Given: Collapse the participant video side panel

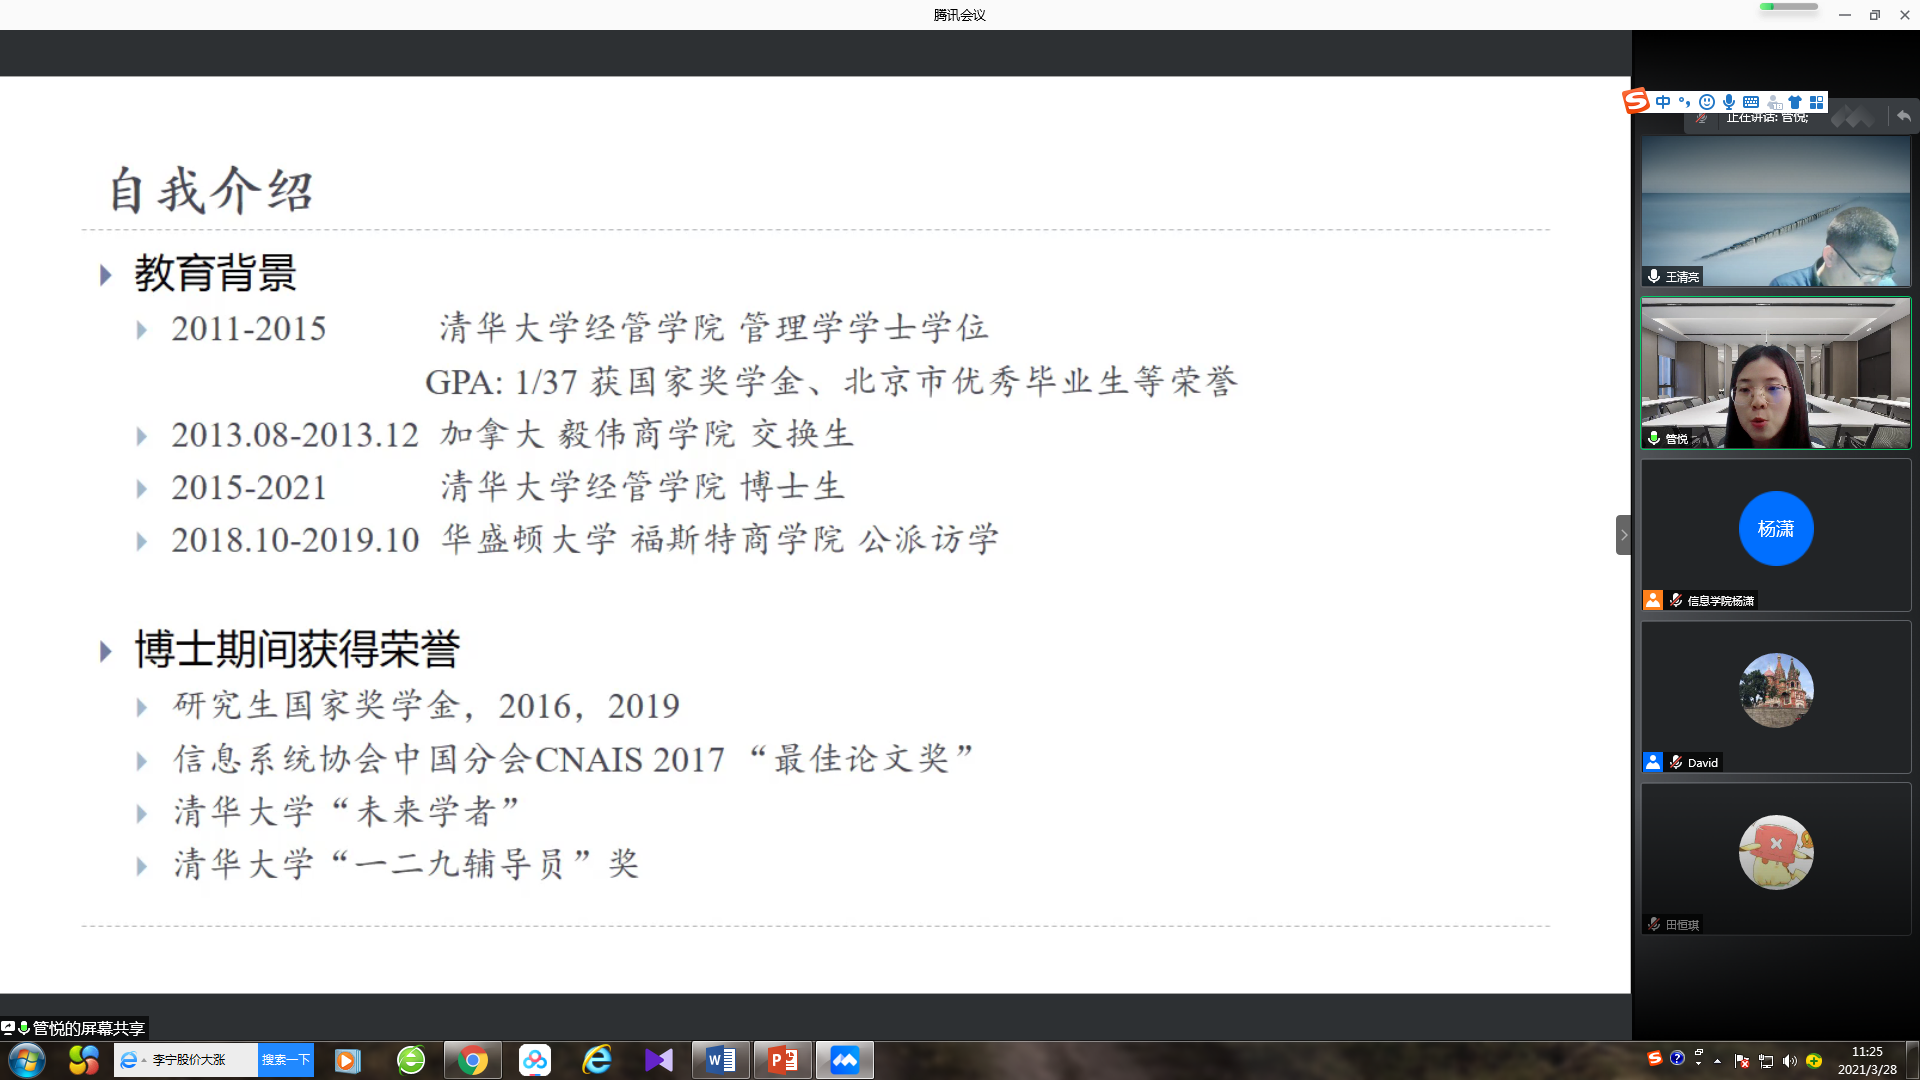Looking at the screenshot, I should click(1623, 535).
